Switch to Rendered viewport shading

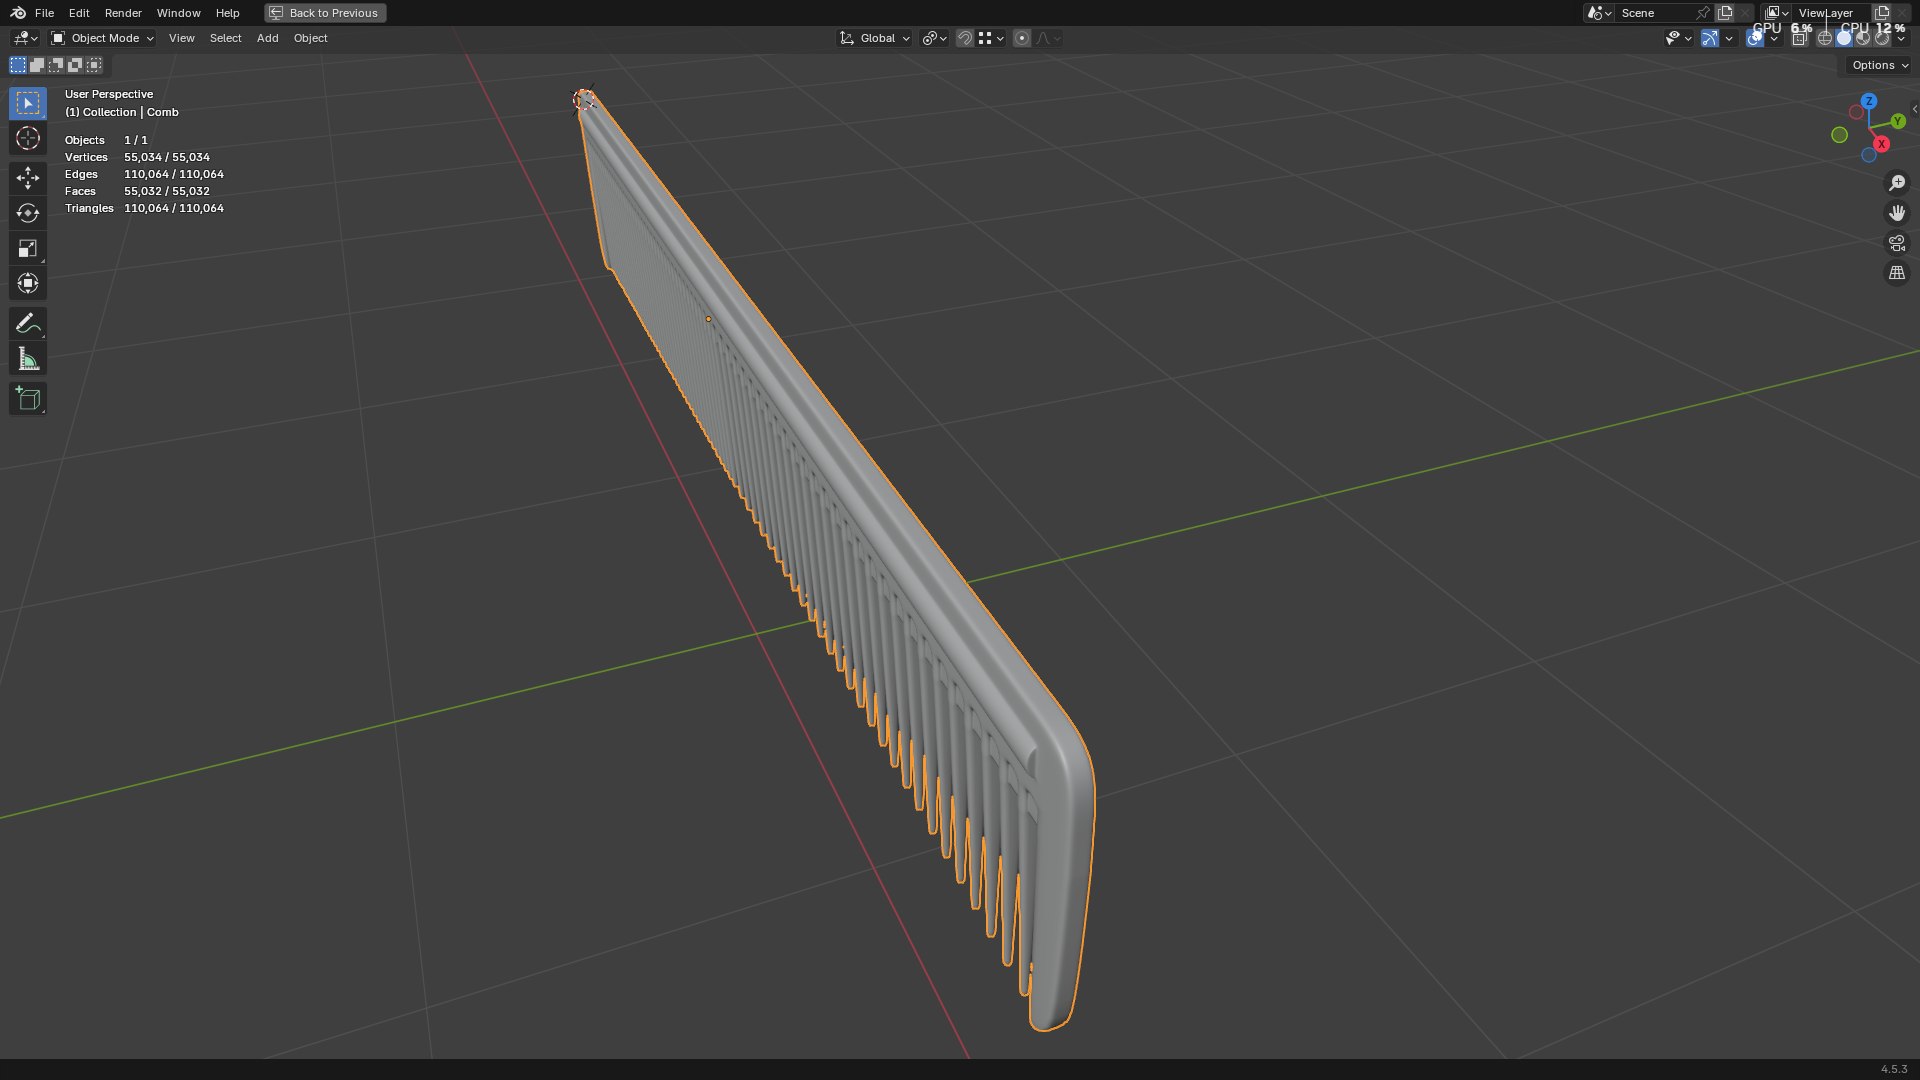[x=1882, y=38]
